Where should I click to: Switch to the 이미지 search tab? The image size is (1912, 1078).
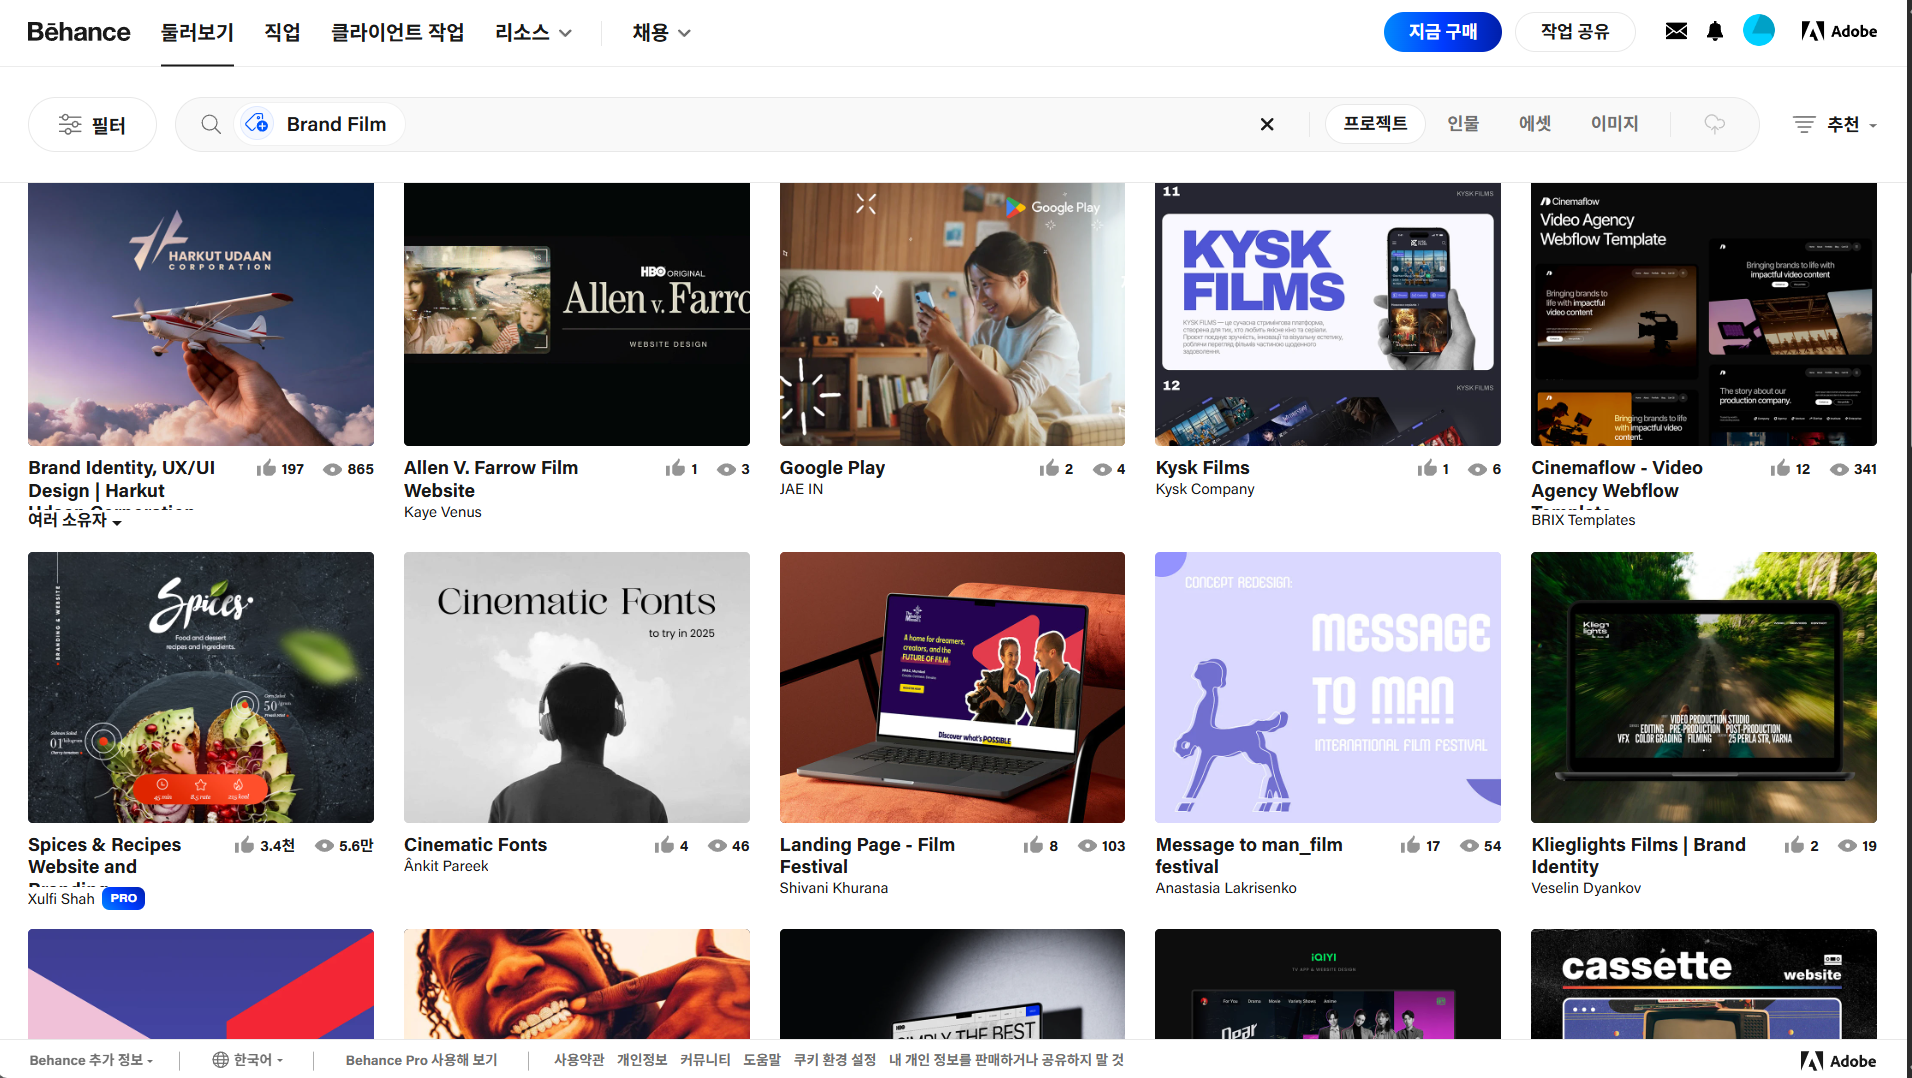pos(1615,124)
